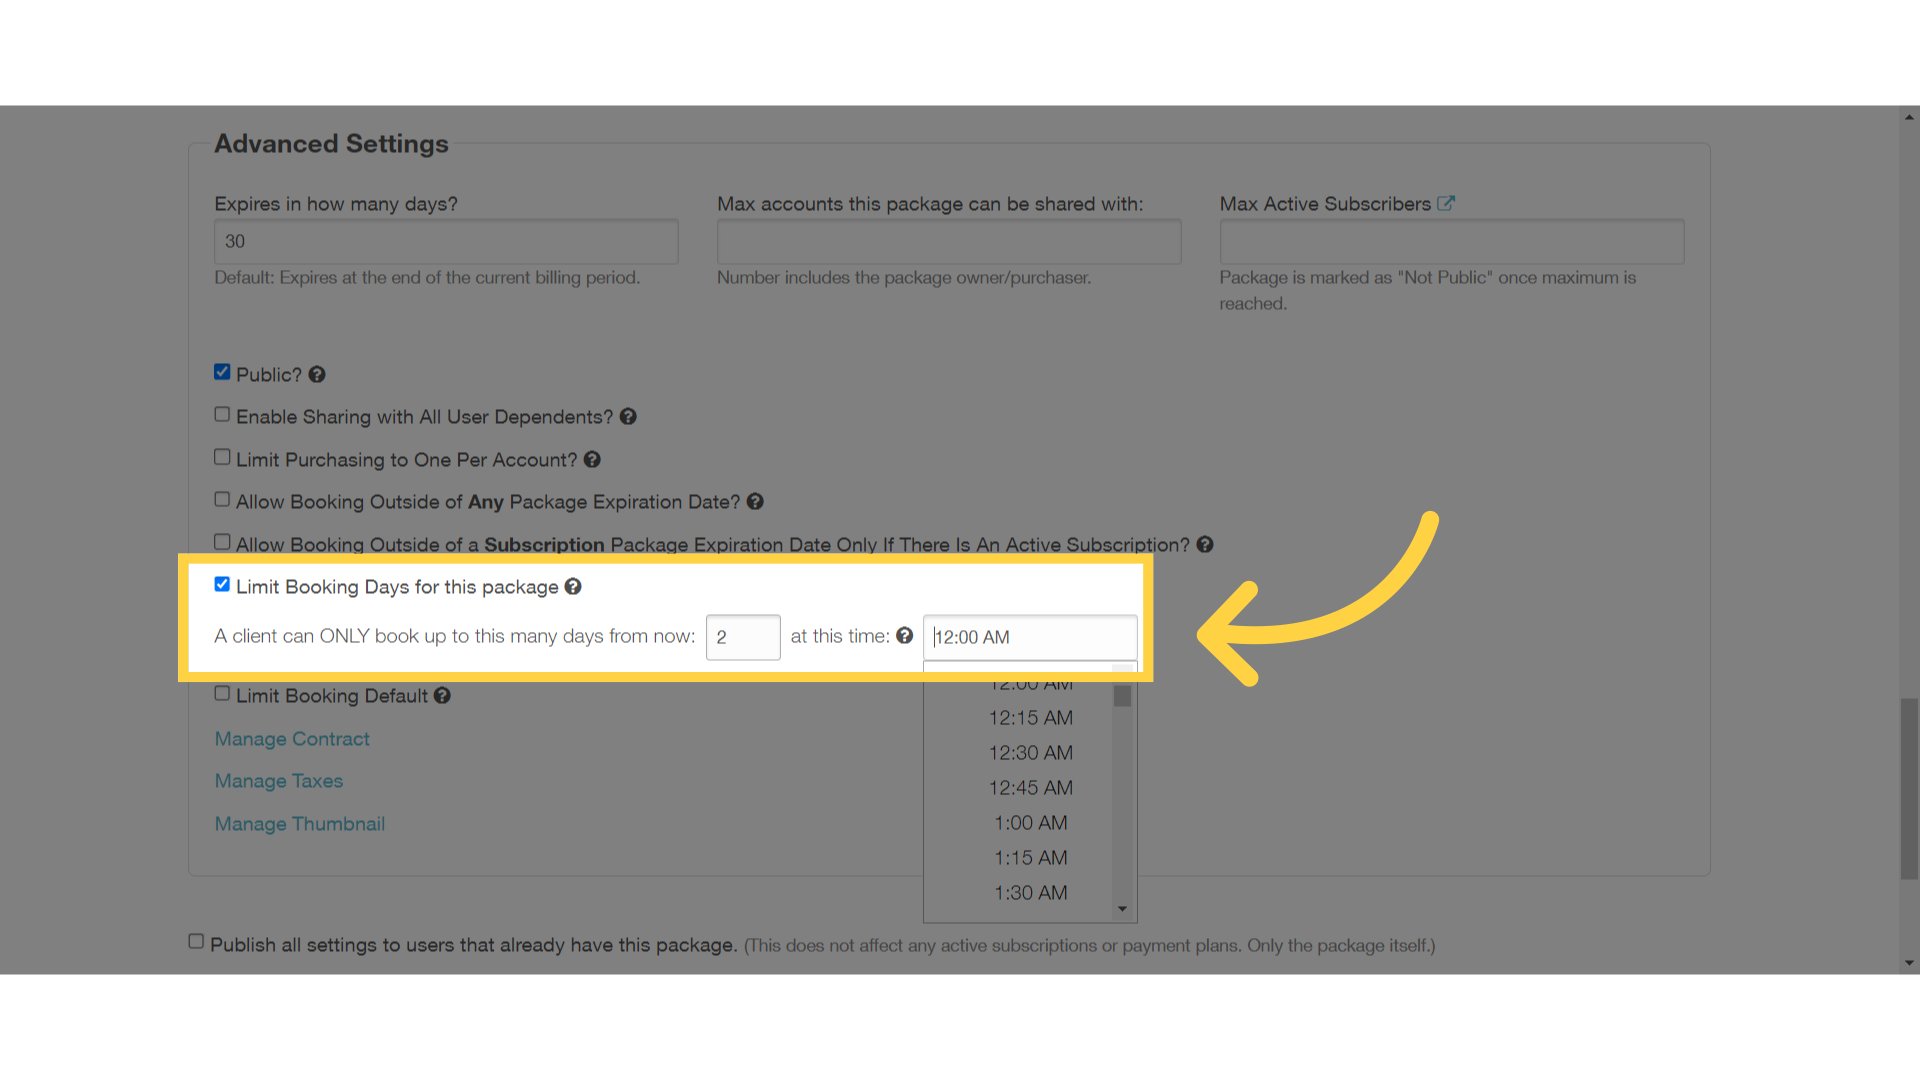Click the help icon next to 'Allow Booking Outside Any'
The height and width of the screenshot is (1080, 1920).
756,501
